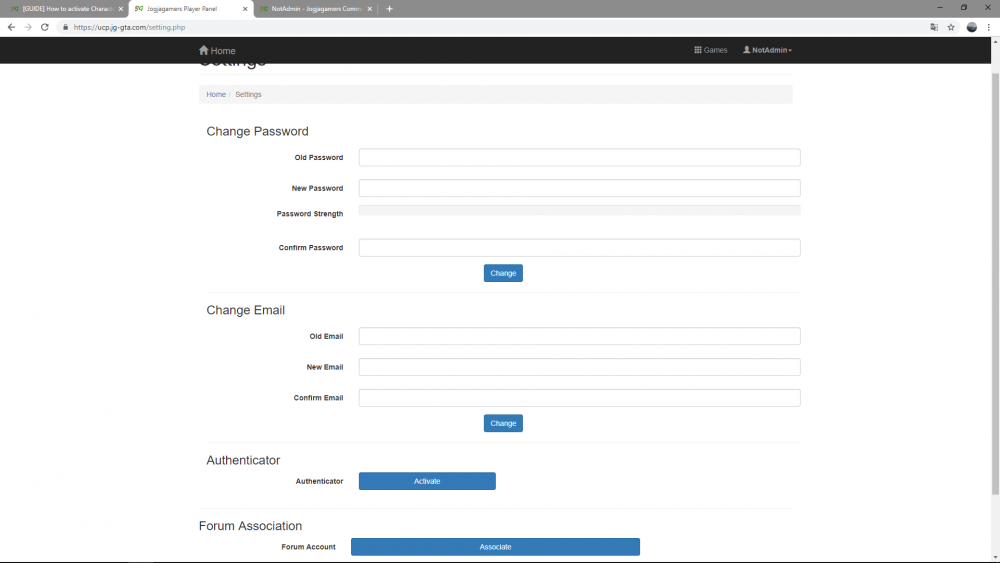The width and height of the screenshot is (1000, 563).
Task: Focus the Old Email field
Action: [x=579, y=336]
